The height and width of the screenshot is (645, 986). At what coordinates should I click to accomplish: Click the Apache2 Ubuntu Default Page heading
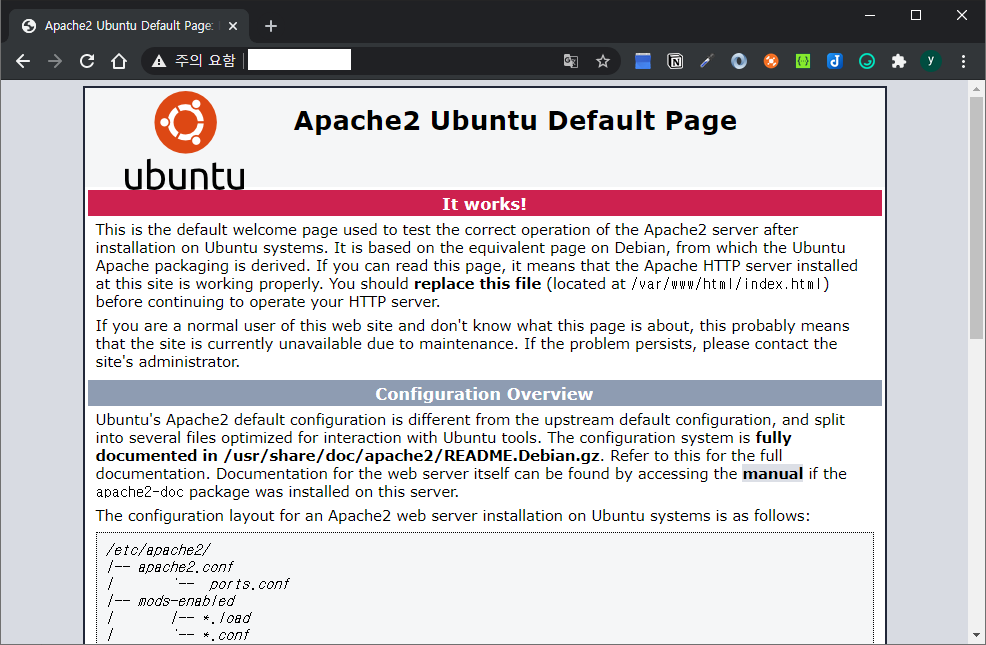point(515,121)
